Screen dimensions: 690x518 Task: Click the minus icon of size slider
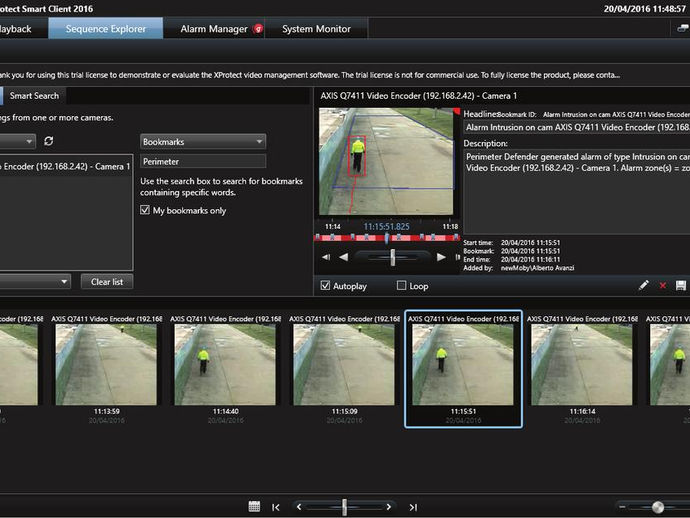point(622,507)
